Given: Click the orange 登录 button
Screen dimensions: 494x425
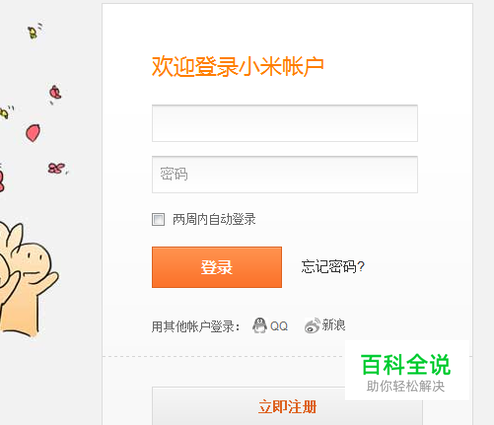Looking at the screenshot, I should [x=217, y=267].
